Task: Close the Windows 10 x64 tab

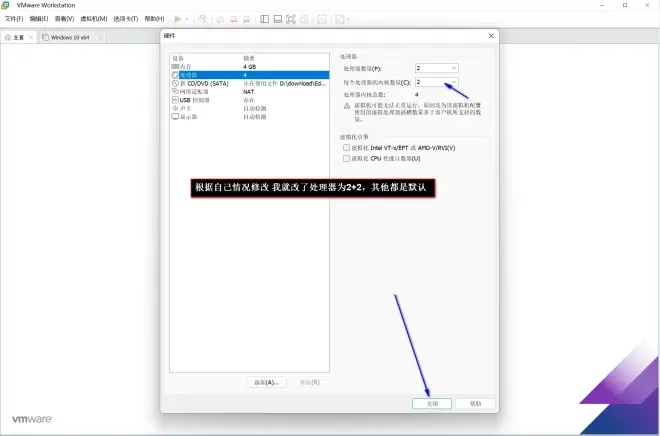Action: click(x=100, y=37)
